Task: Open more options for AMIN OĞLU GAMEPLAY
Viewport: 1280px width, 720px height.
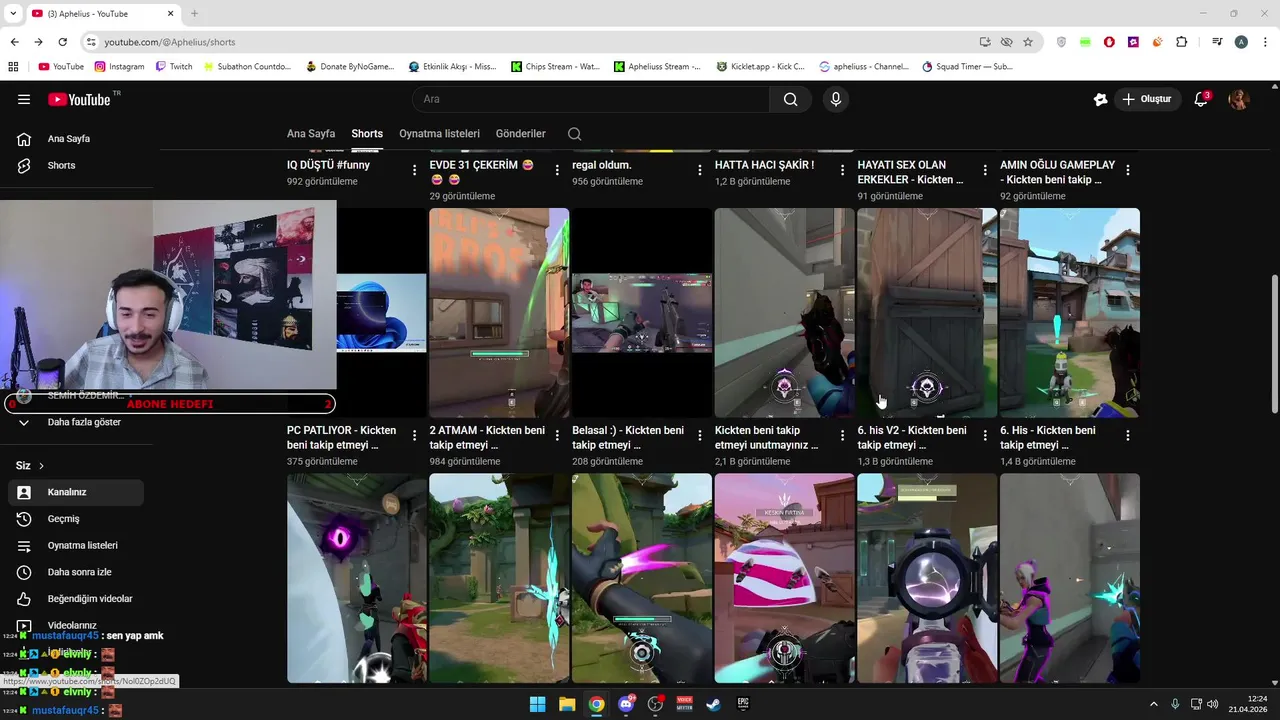Action: coord(1127,171)
